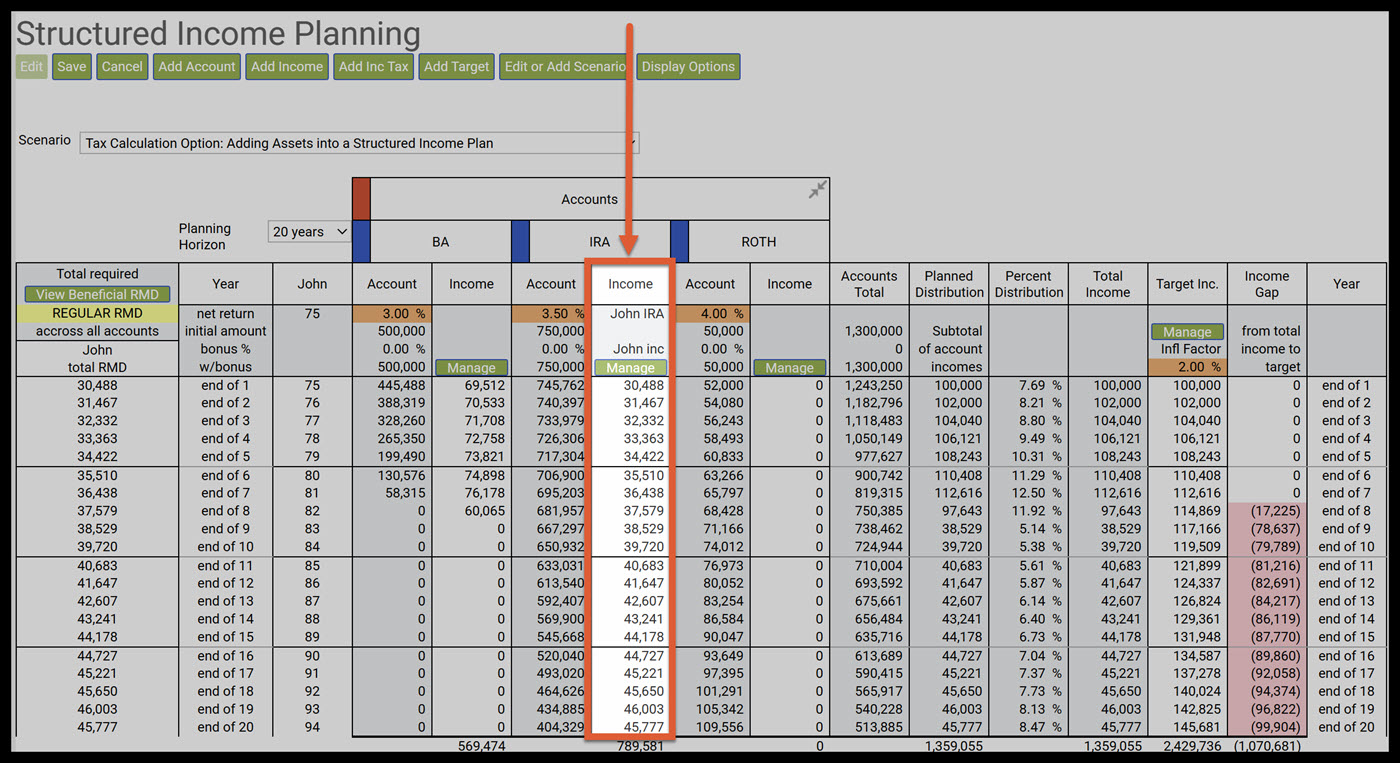The width and height of the screenshot is (1400, 763).
Task: Click the red color swatch beside Accounts
Action: click(x=361, y=199)
